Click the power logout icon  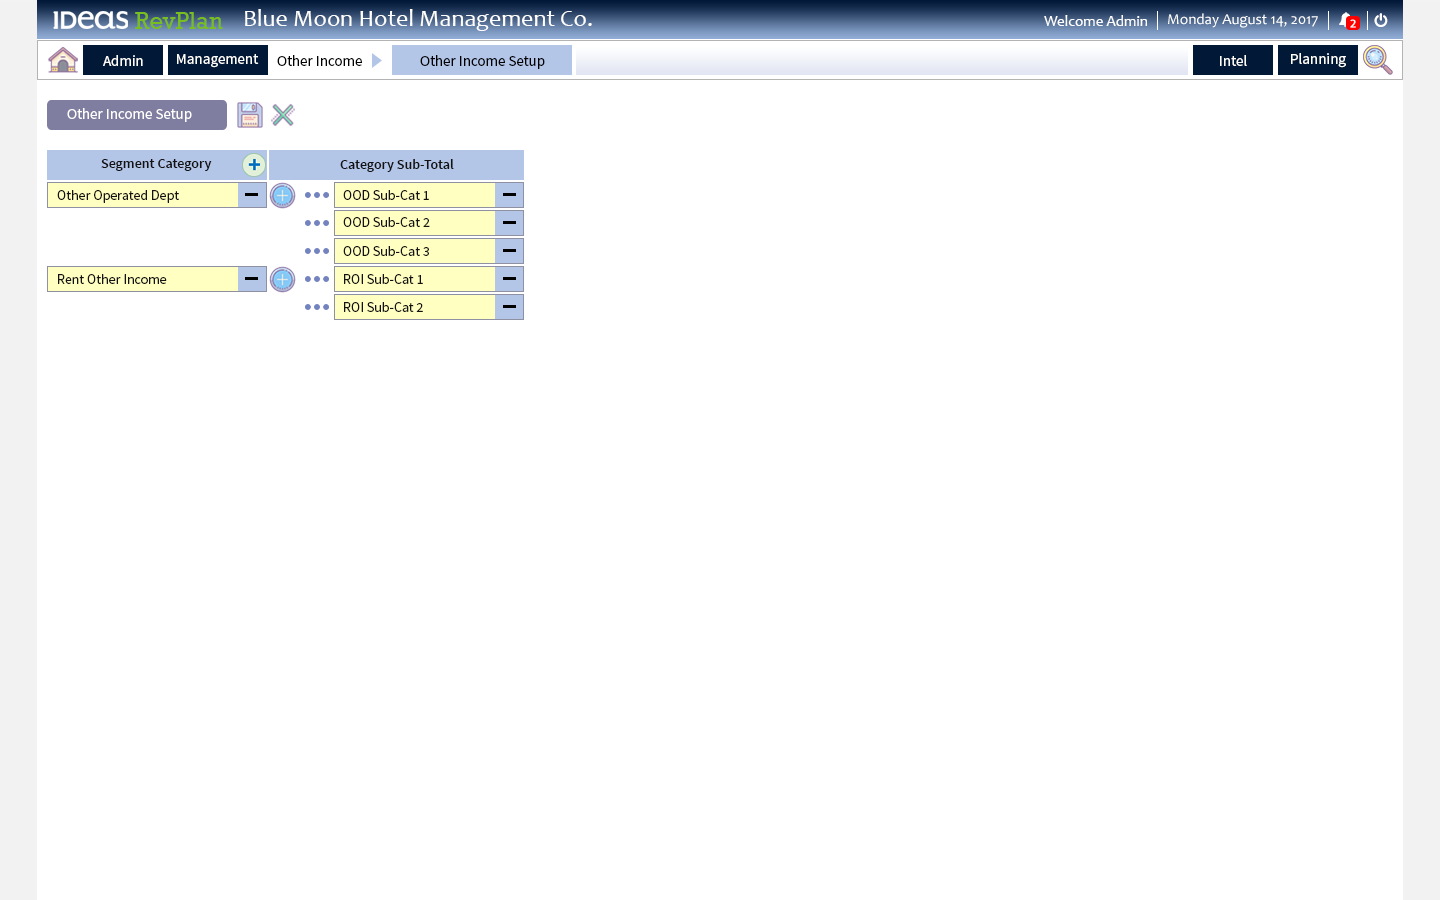coord(1381,20)
